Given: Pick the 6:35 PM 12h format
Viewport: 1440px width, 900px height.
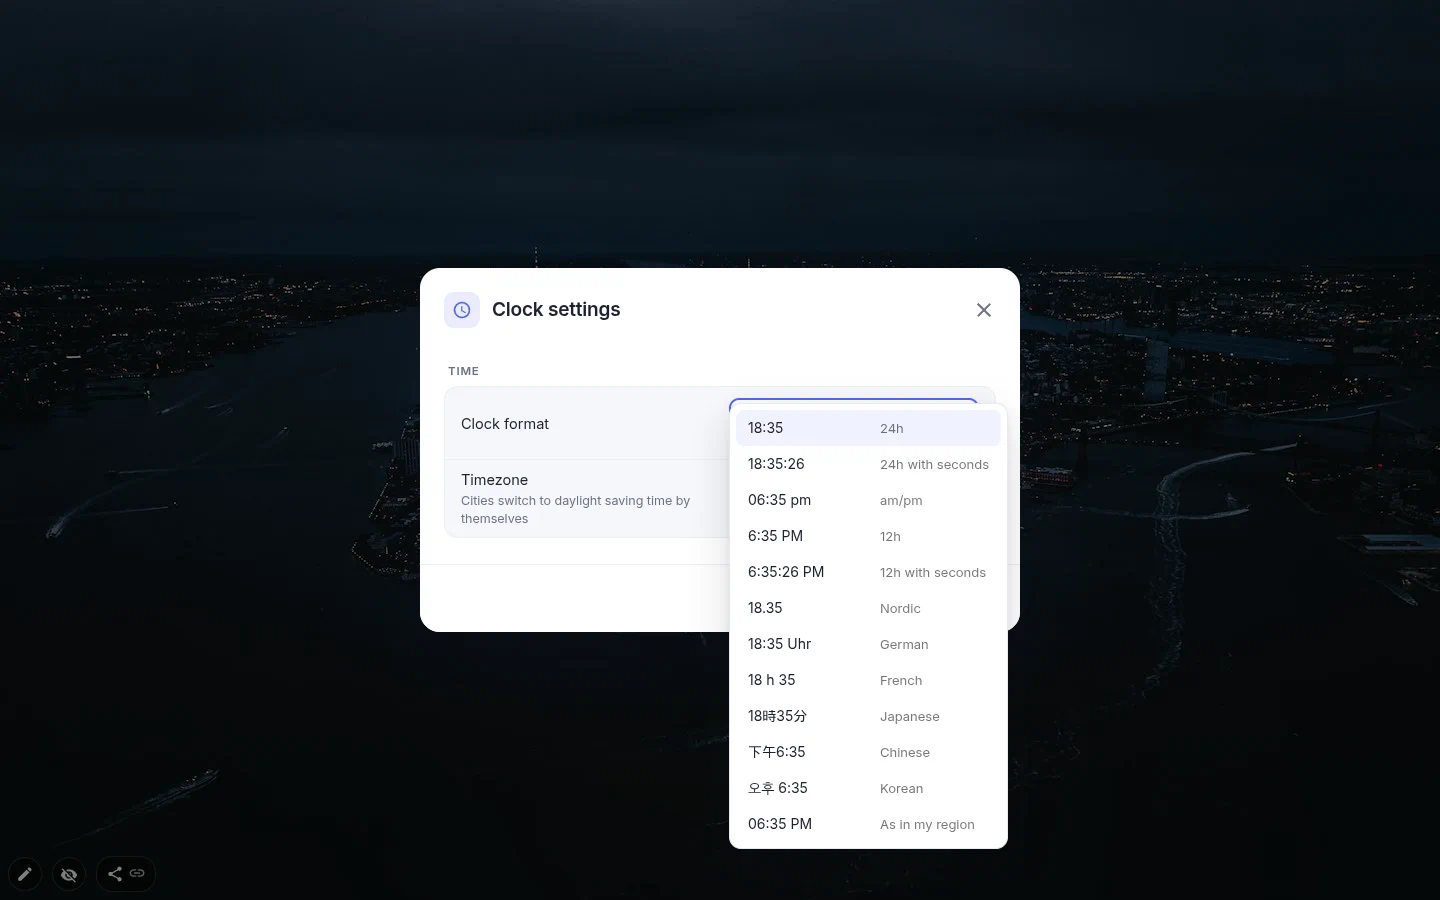Looking at the screenshot, I should (x=868, y=536).
